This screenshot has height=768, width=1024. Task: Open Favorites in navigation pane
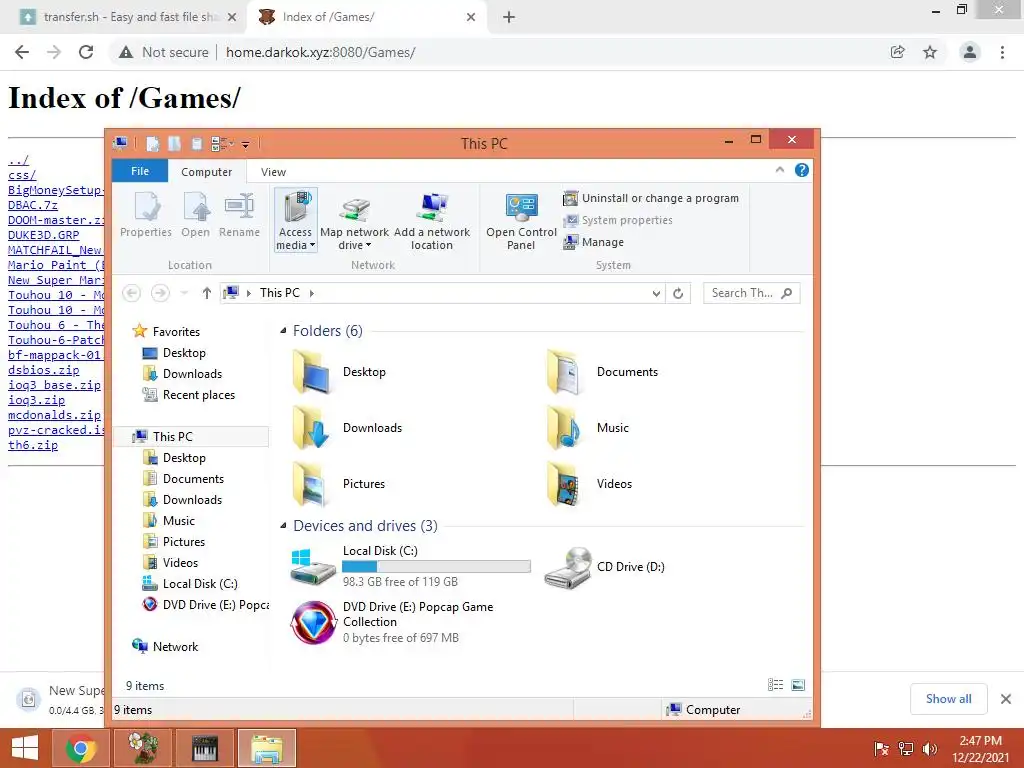pyautogui.click(x=166, y=332)
